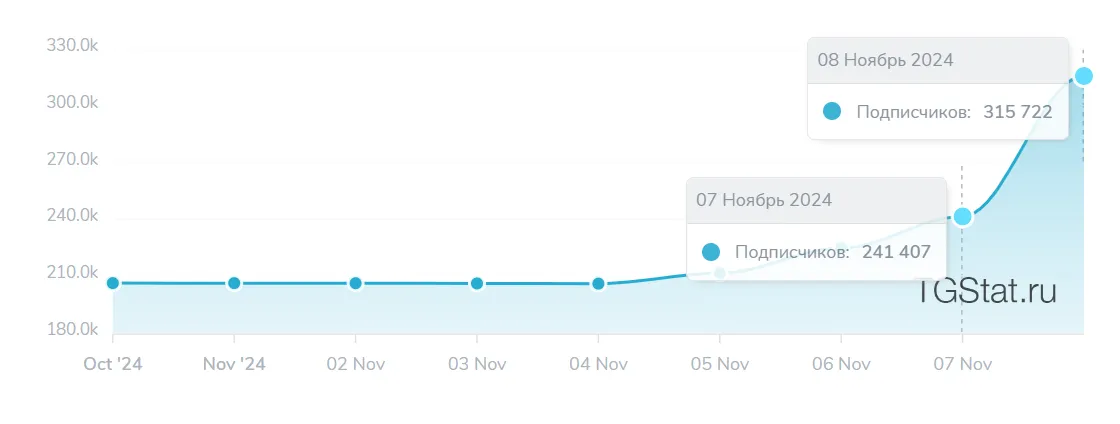Viewport: 1120px width, 424px height.
Task: Select the data point above 02 Nov
Action: (355, 283)
